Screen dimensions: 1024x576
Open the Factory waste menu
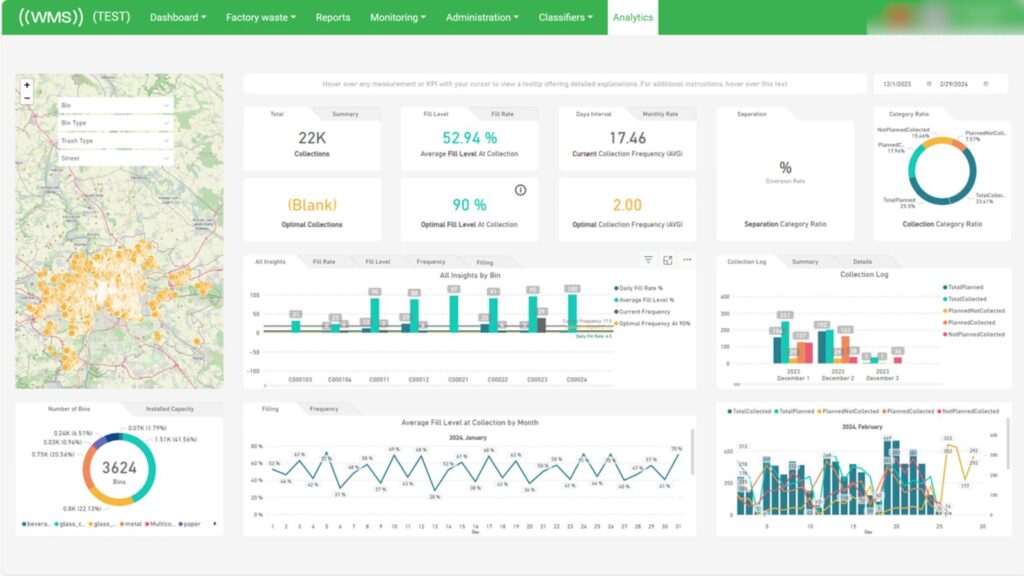coord(260,17)
